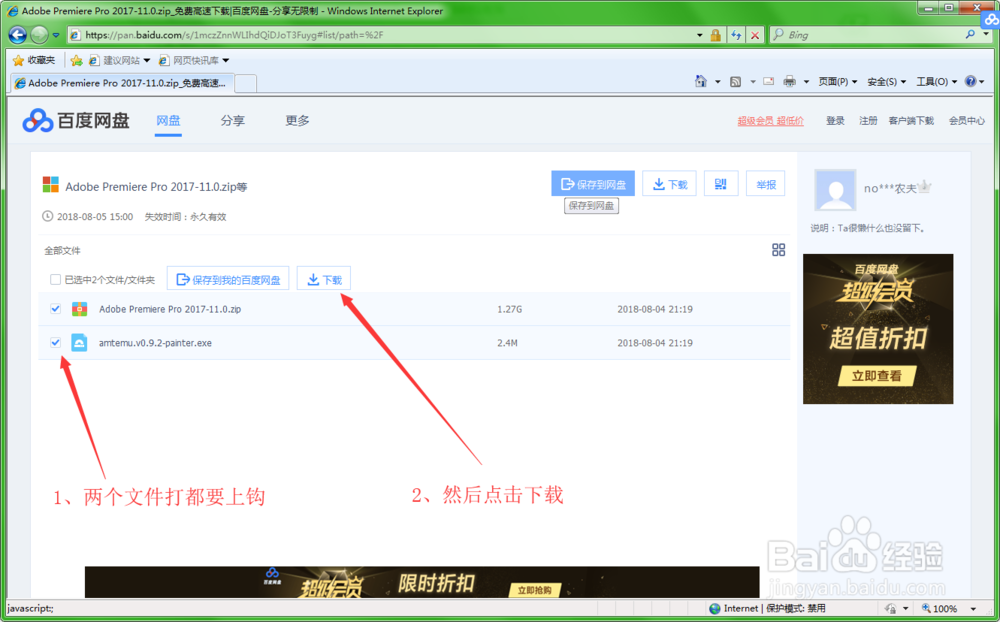Open recent pages dropdown beside forward button
Screen dimensions: 1000x622
(56, 35)
